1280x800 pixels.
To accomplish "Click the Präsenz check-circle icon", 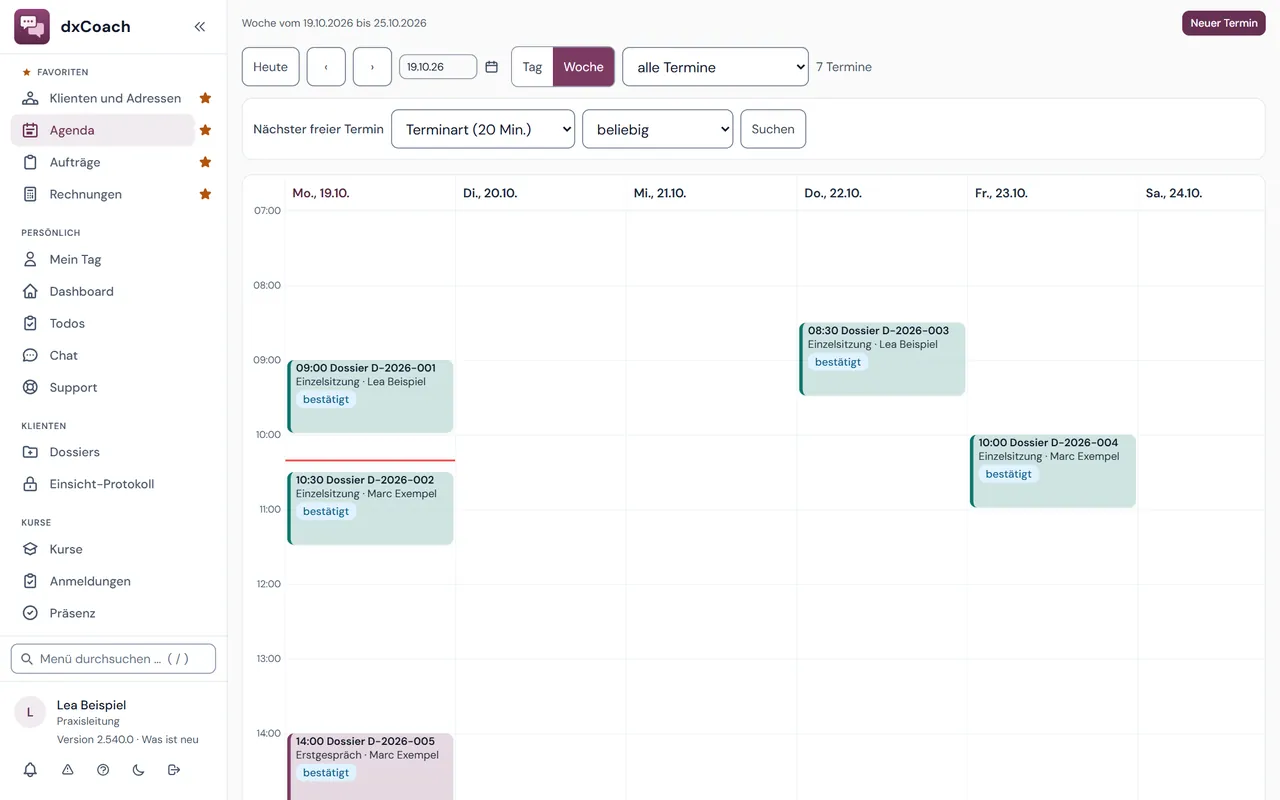I will (30, 613).
